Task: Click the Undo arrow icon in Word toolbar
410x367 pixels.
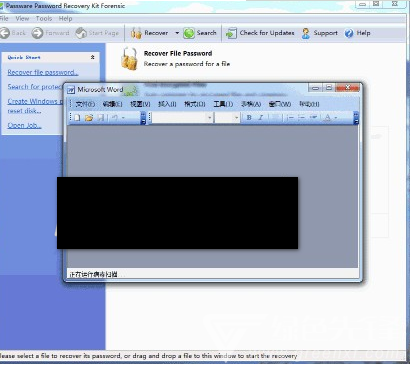Action: (x=114, y=117)
